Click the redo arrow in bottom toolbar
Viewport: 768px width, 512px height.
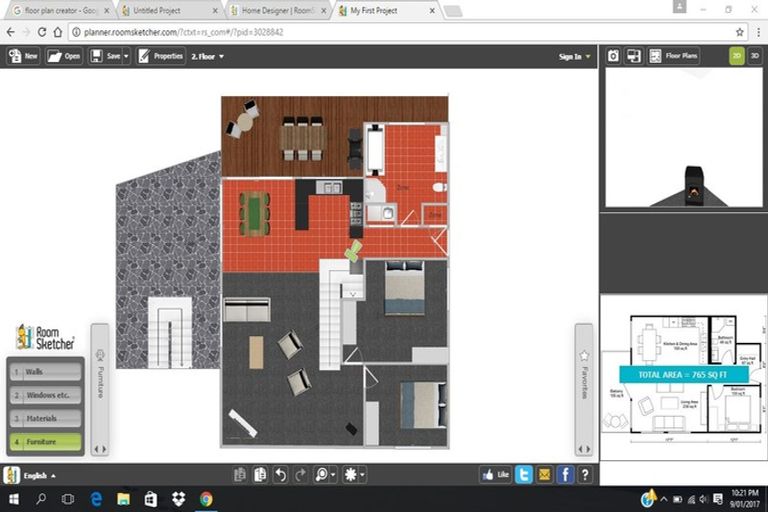[301, 475]
